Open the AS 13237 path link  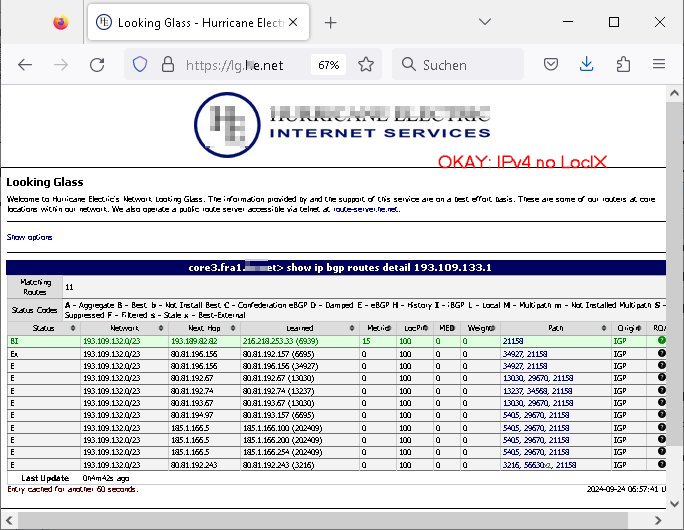513,391
